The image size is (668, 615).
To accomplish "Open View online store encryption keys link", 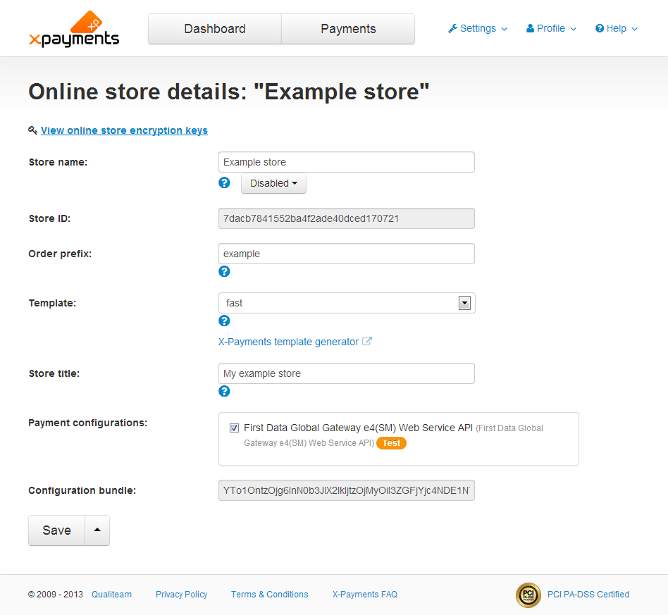I will [124, 130].
